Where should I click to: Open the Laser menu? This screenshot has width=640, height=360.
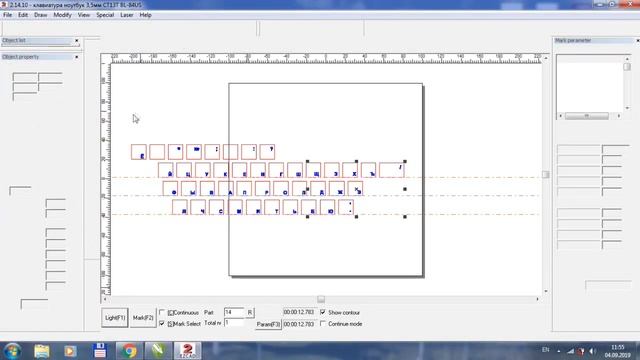coord(127,15)
